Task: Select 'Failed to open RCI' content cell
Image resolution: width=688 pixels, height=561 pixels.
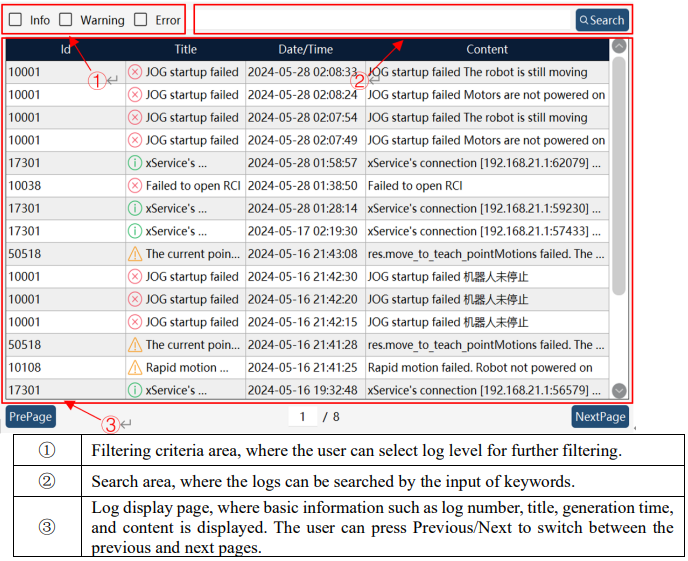Action: coord(487,186)
